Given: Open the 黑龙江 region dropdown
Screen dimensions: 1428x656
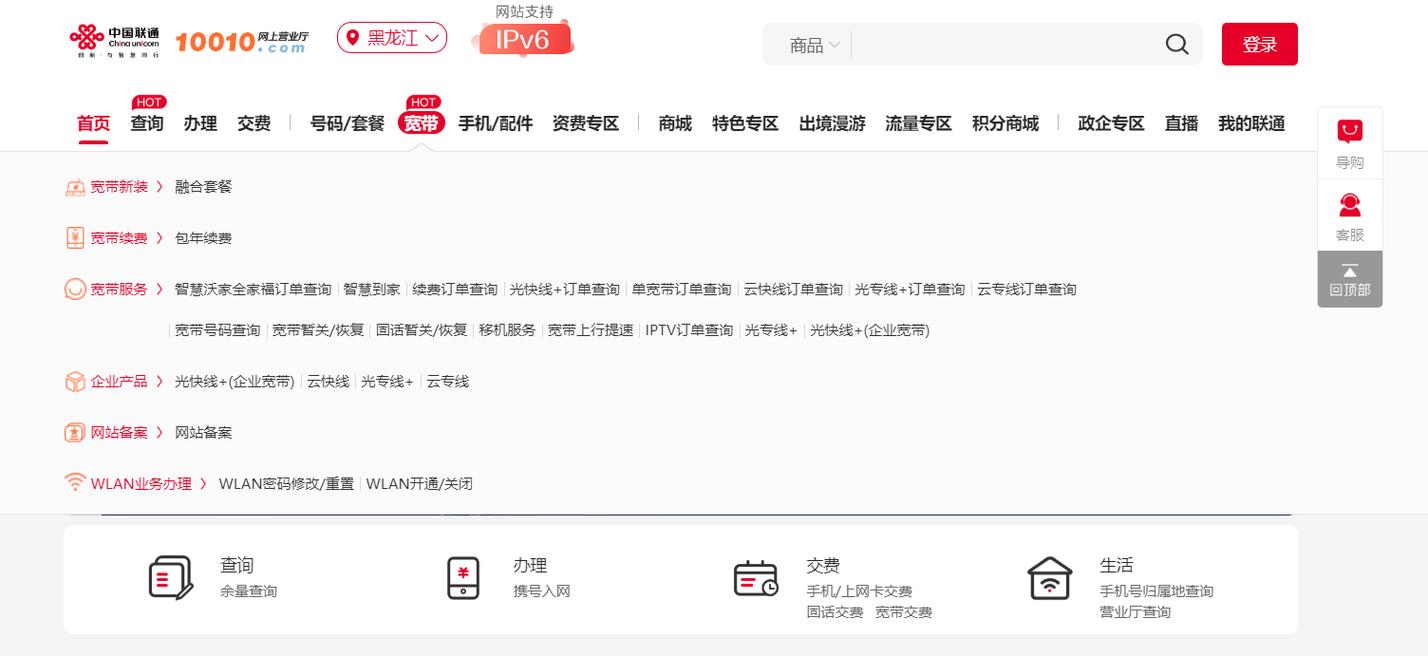Looking at the screenshot, I should pos(392,38).
